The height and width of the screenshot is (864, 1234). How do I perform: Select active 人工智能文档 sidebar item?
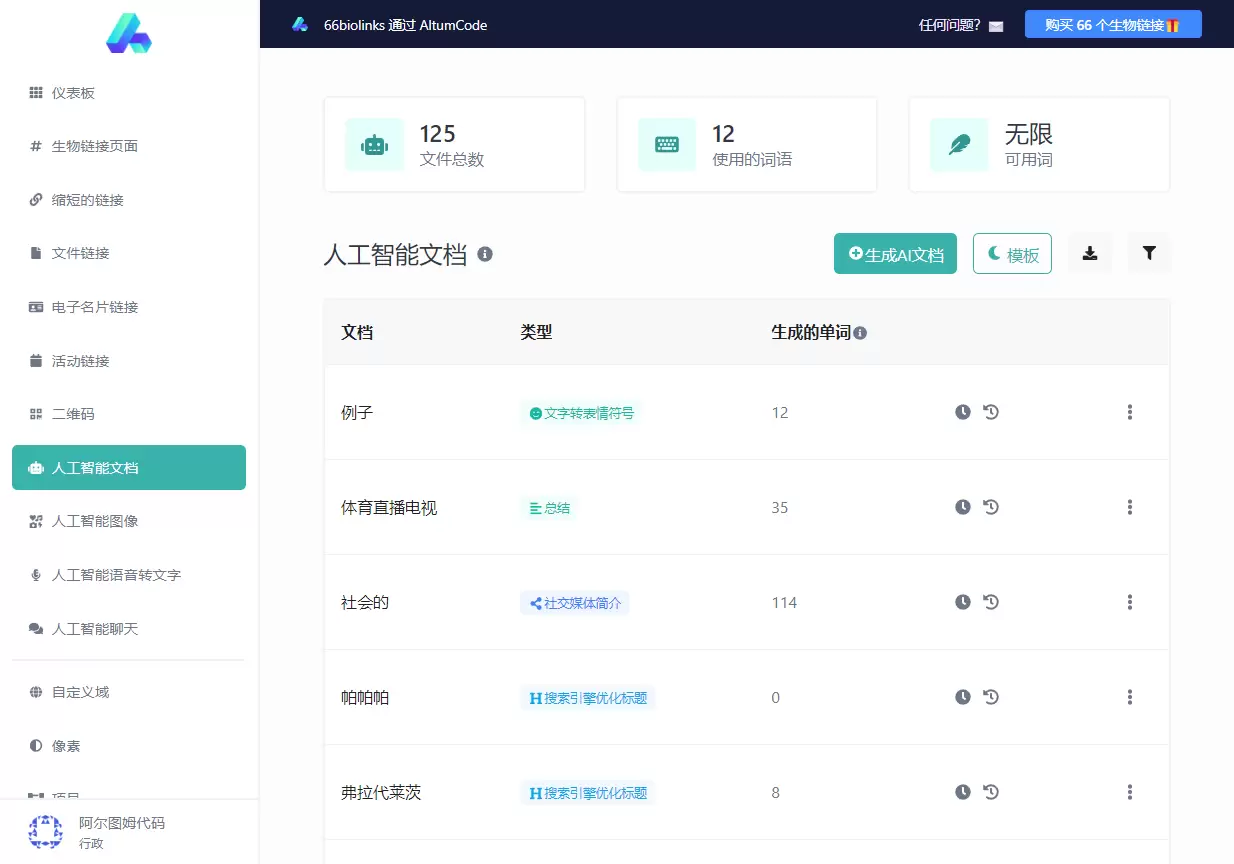coord(129,468)
